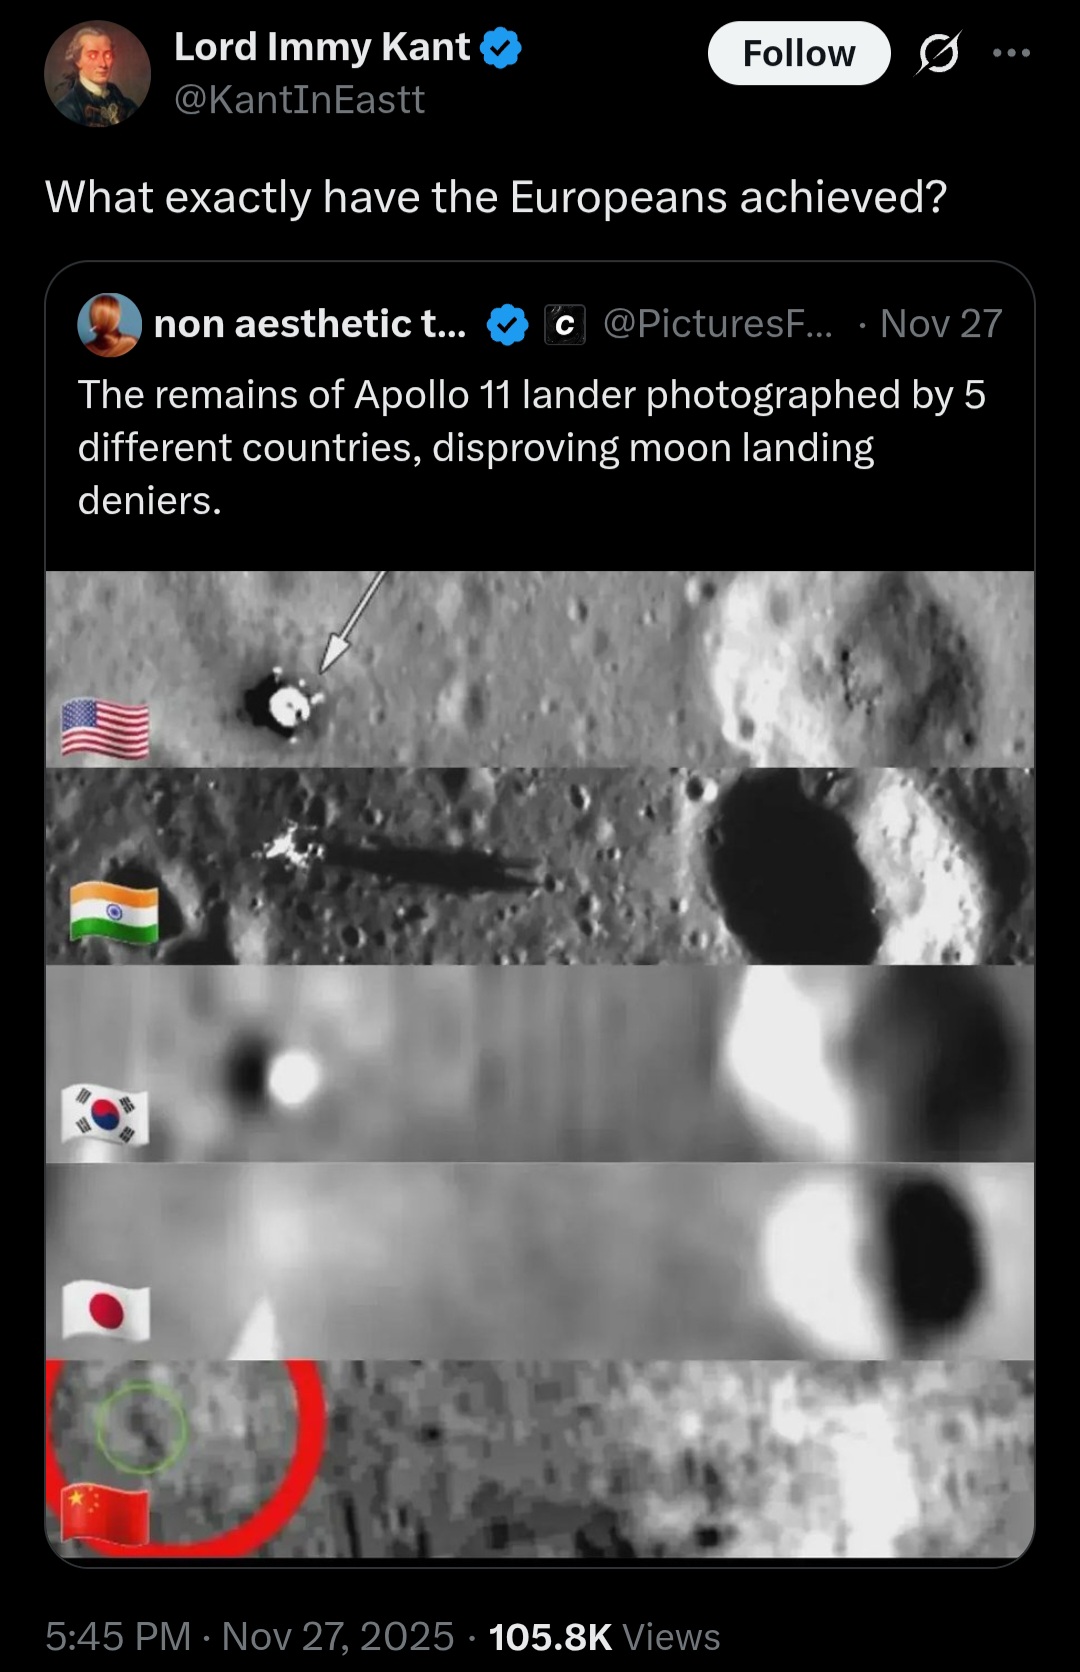
Task: Tap the quoted account's verified badge
Action: 508,325
